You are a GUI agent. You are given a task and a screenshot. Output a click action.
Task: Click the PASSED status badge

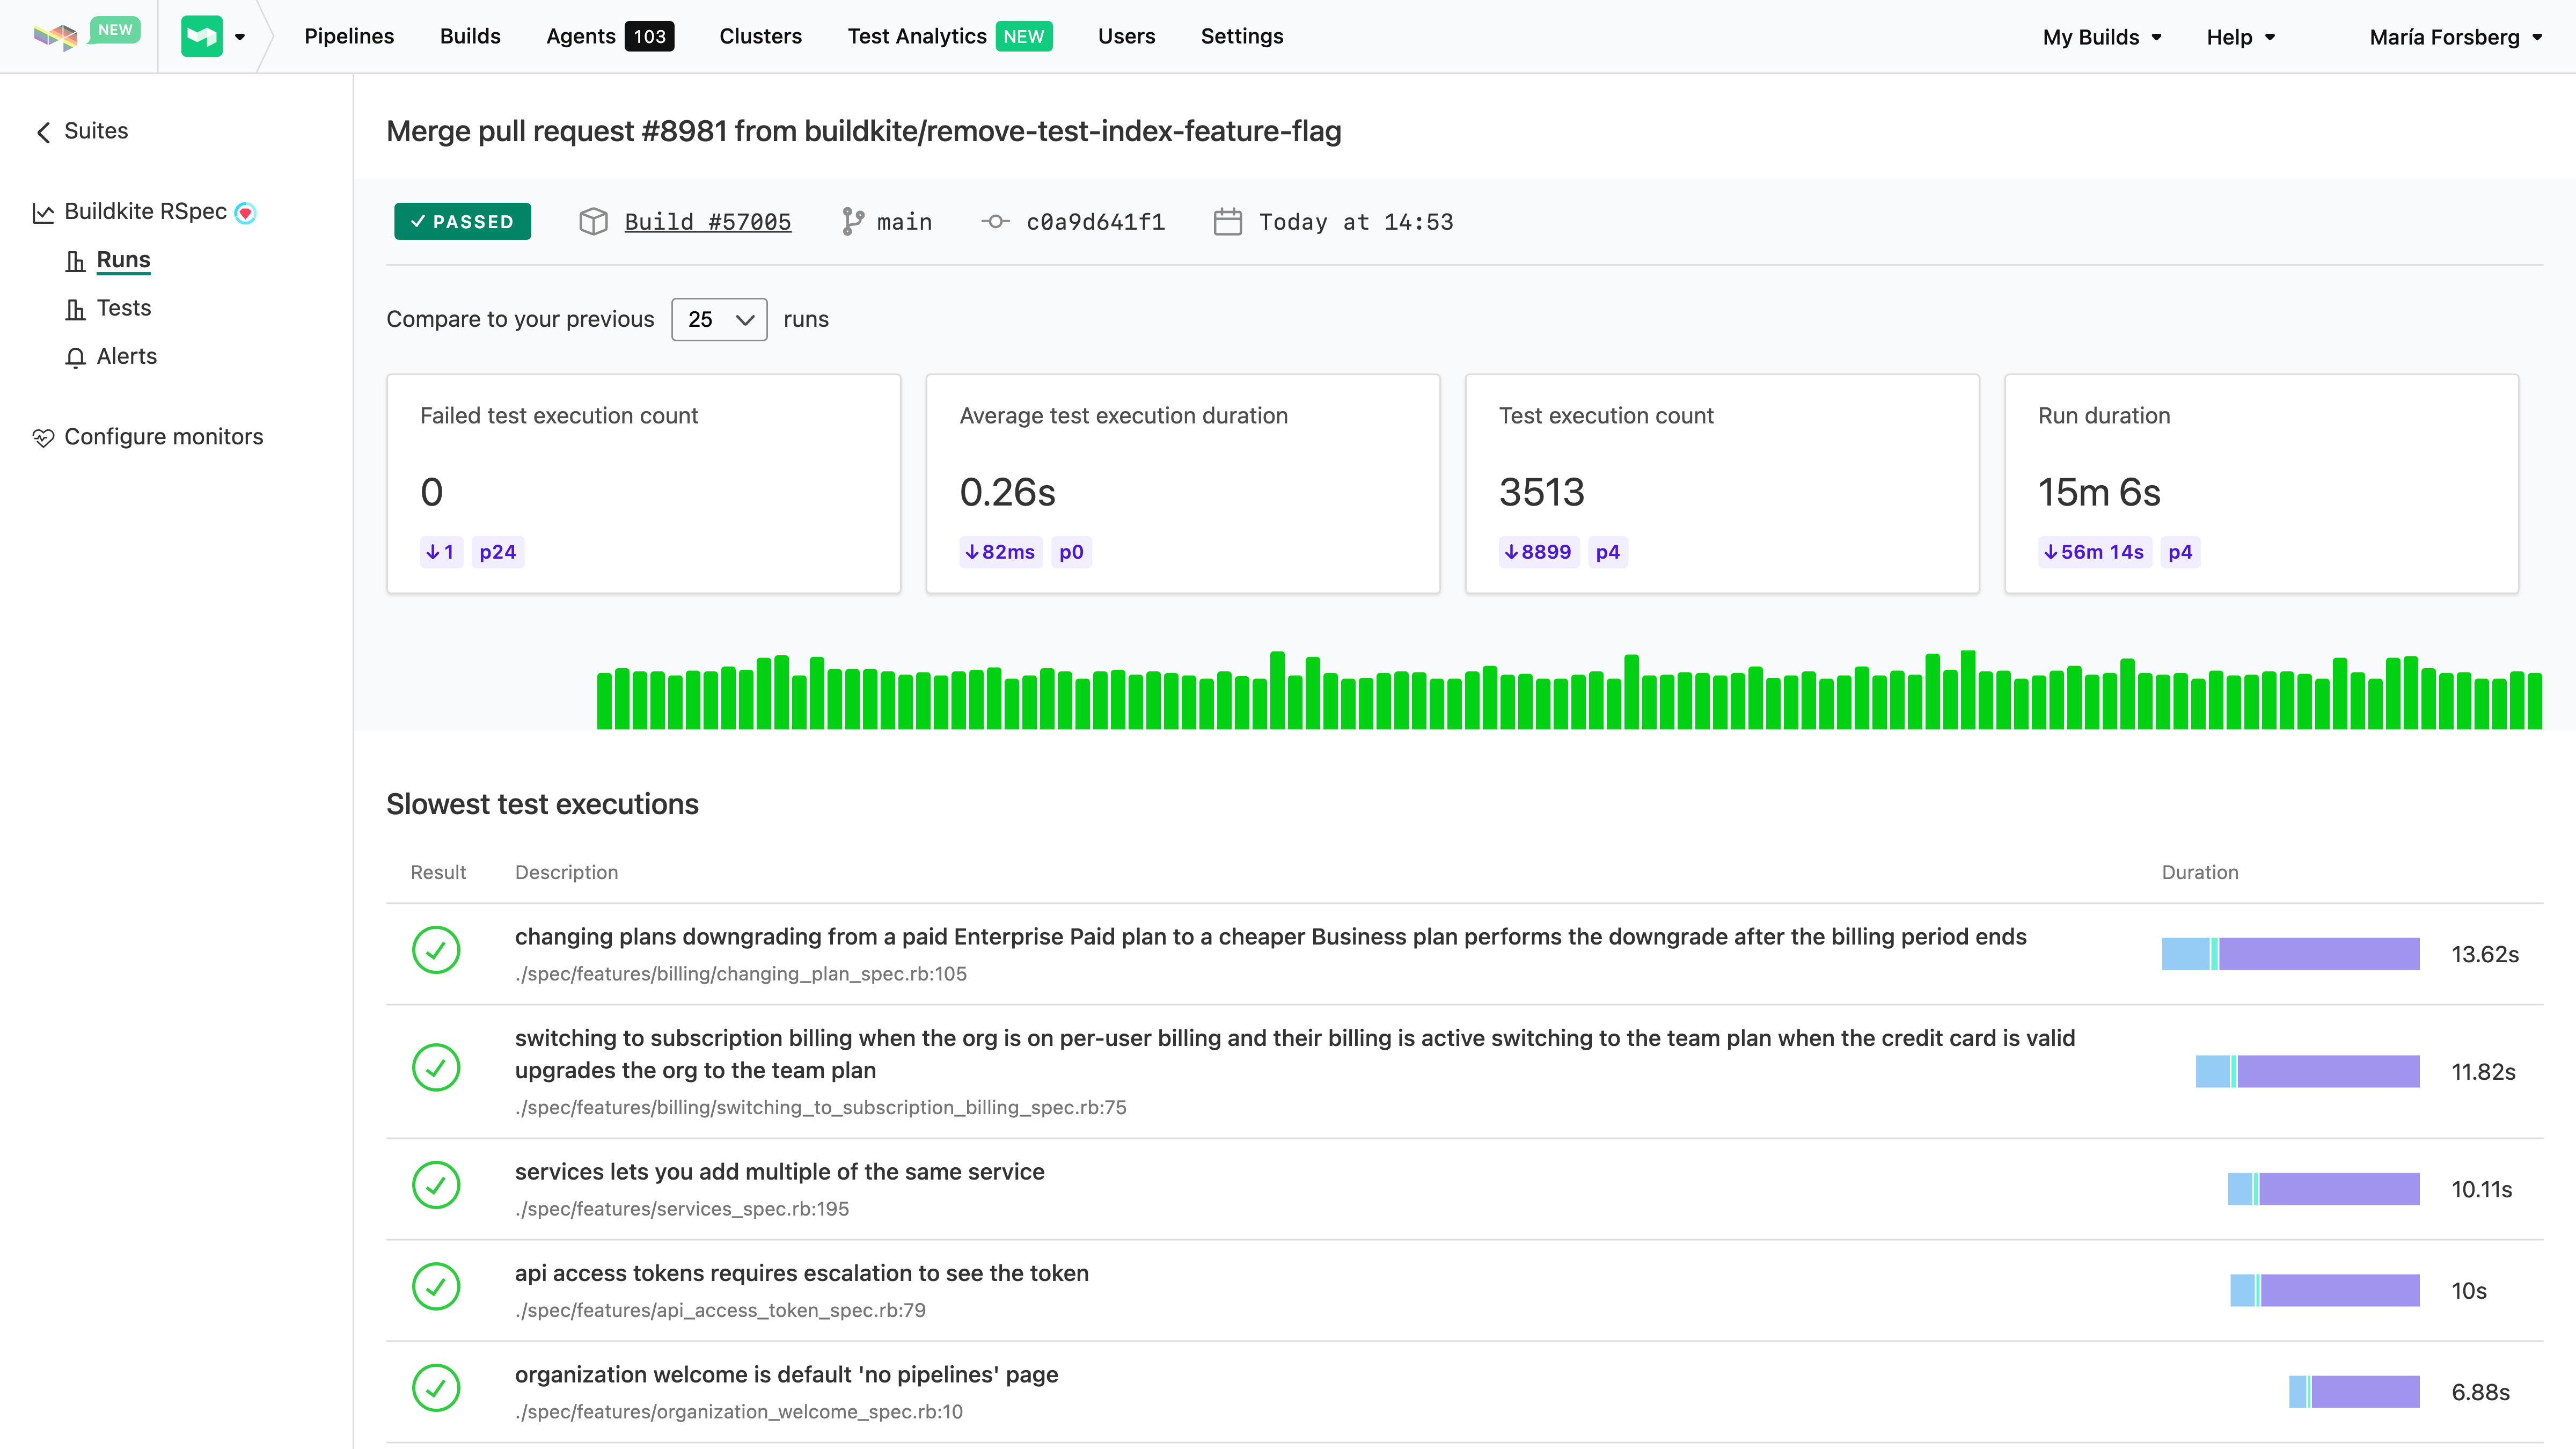(462, 221)
